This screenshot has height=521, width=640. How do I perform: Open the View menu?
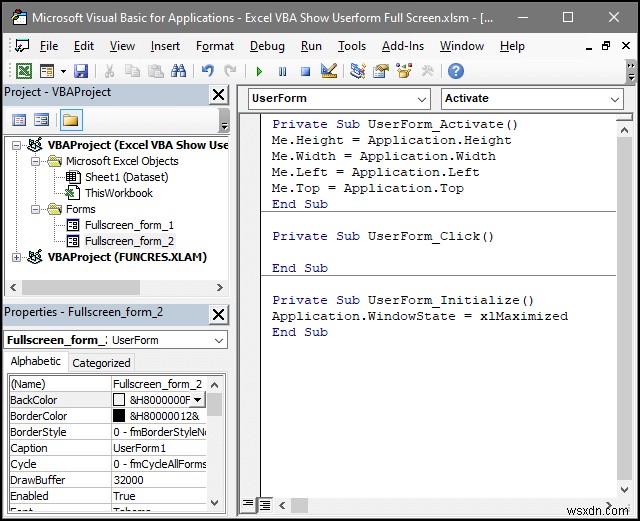coord(122,46)
